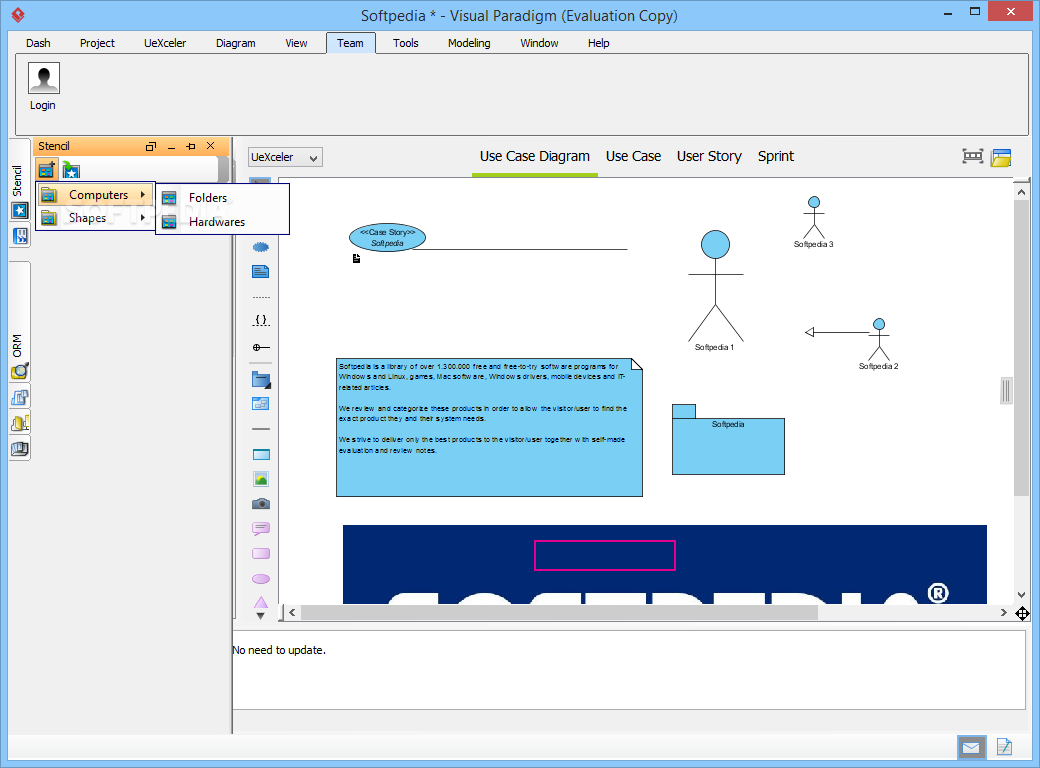Click the import stencil icon with green arrow
The height and width of the screenshot is (768, 1040).
point(71,170)
